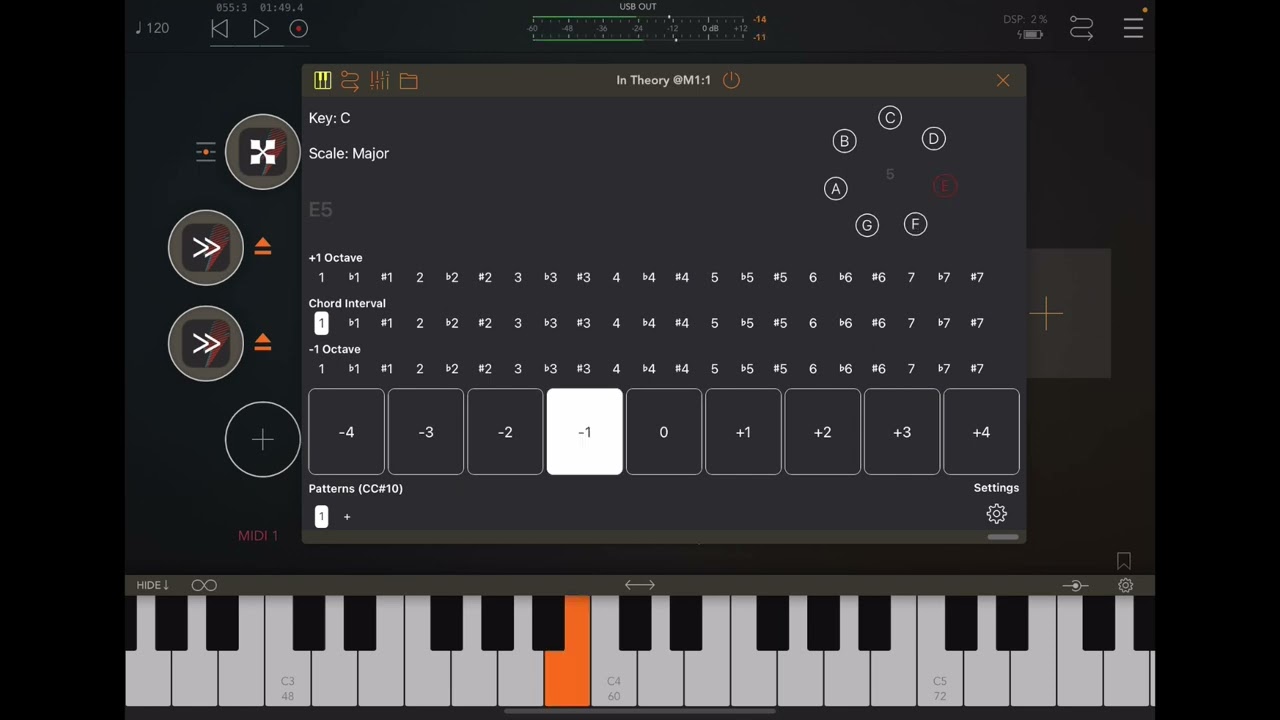Toggle -1 Octave interval 7
Screen dimensions: 1280x720
tap(911, 369)
